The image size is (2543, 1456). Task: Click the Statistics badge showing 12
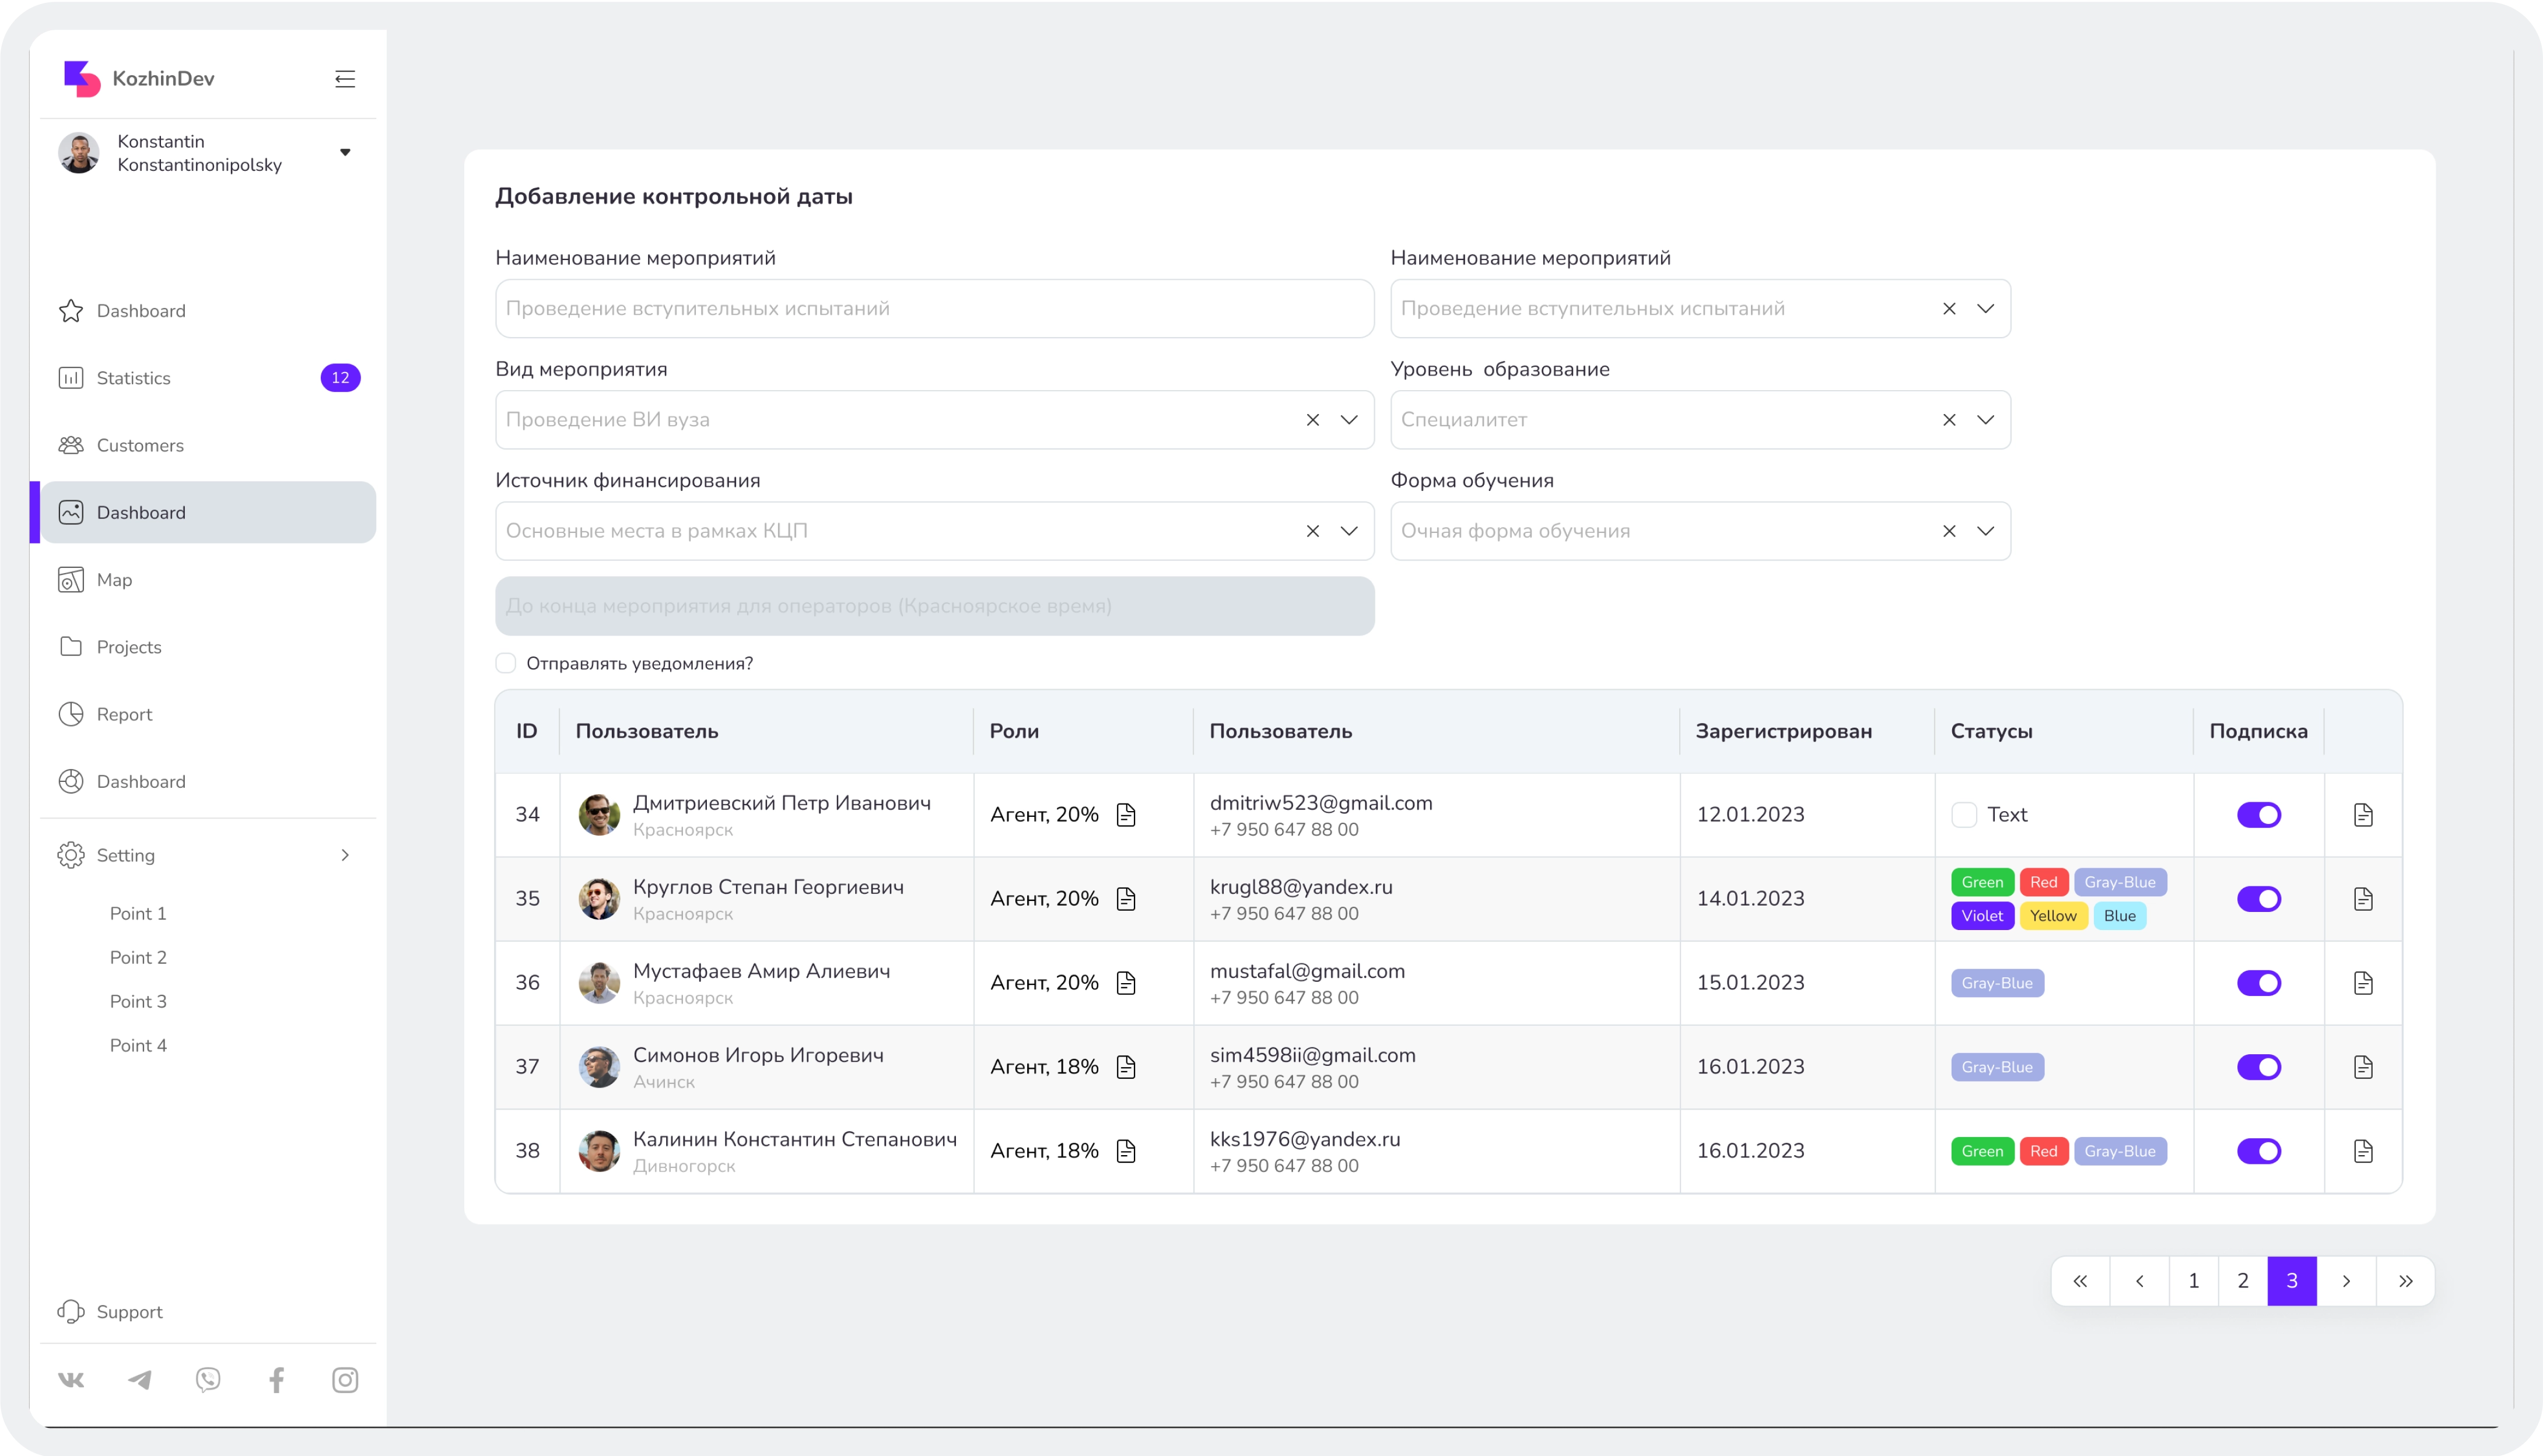340,378
